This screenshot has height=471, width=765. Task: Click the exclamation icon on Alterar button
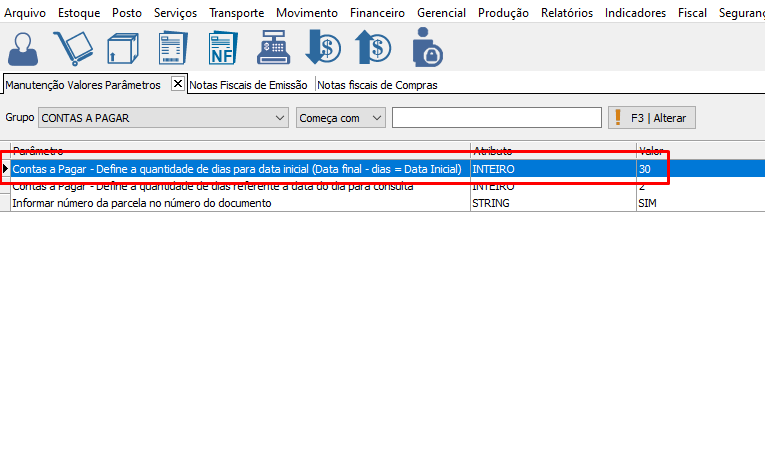click(618, 118)
